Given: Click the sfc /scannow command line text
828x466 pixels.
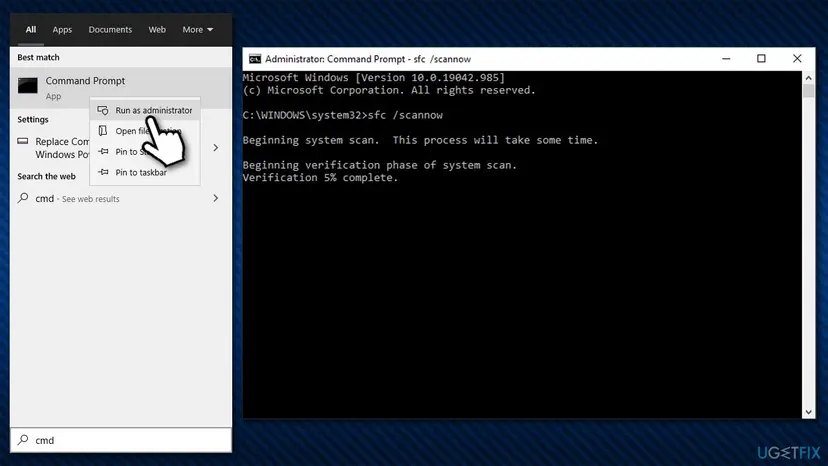Looking at the screenshot, I should (343, 115).
